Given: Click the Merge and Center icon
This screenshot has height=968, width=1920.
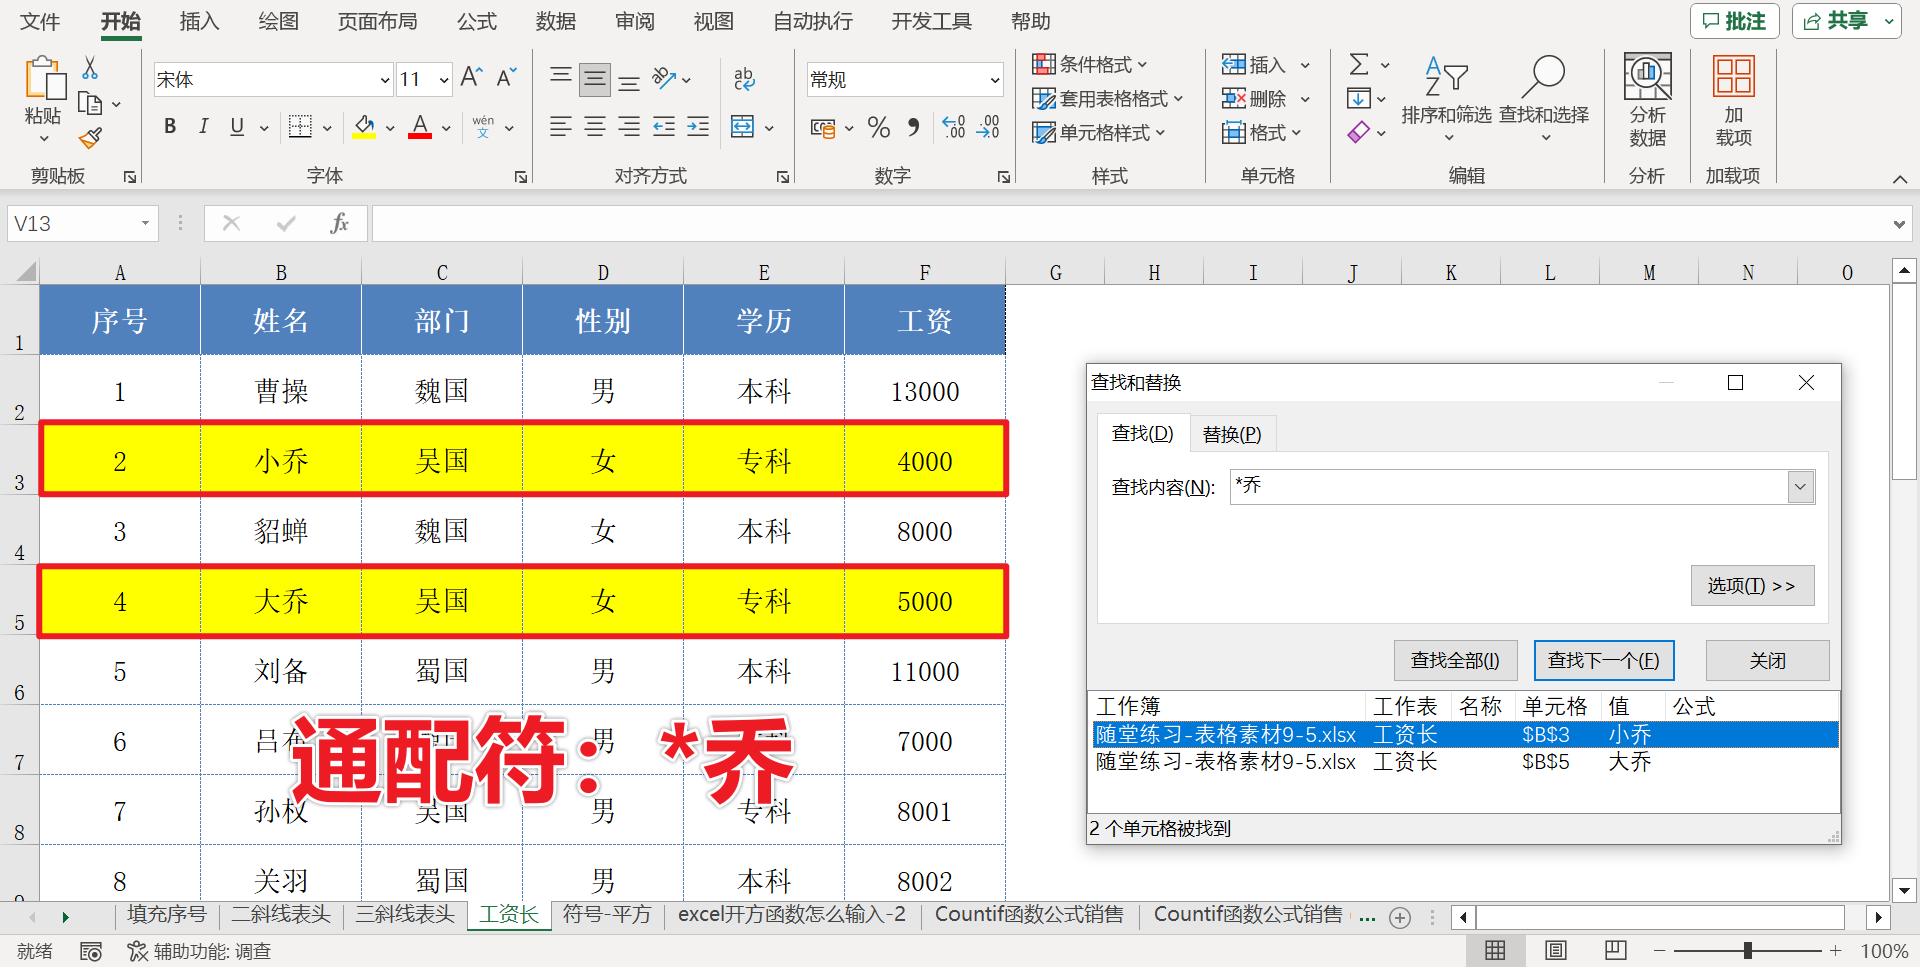Looking at the screenshot, I should pyautogui.click(x=743, y=127).
